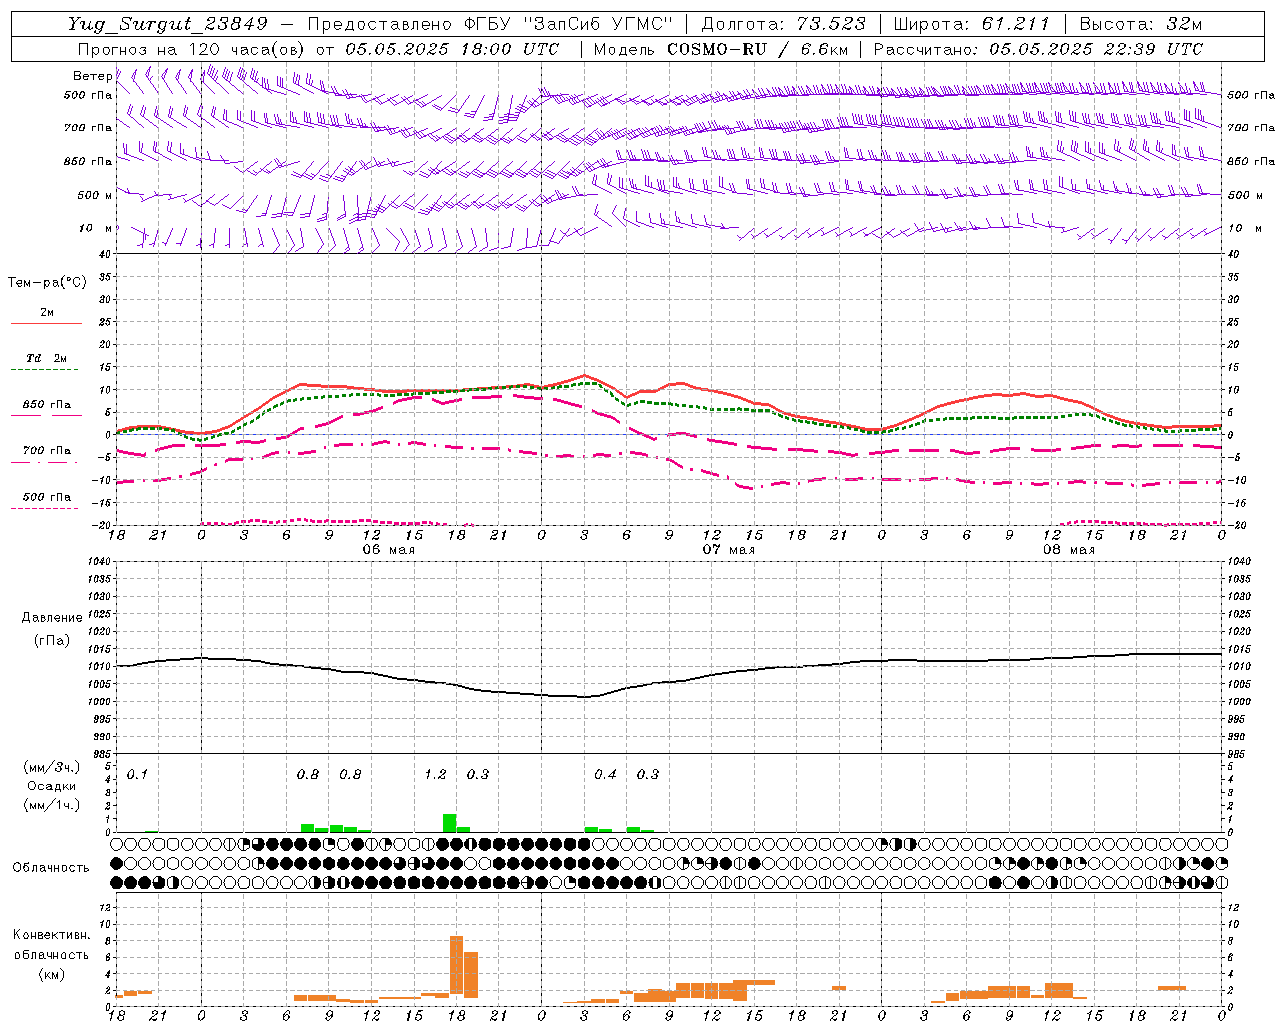Click the (км) unit under convective cloud label

coord(51,974)
